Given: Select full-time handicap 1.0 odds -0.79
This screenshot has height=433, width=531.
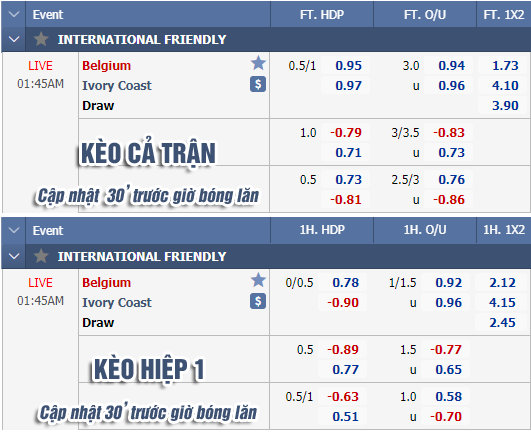Looking at the screenshot, I should click(346, 132).
